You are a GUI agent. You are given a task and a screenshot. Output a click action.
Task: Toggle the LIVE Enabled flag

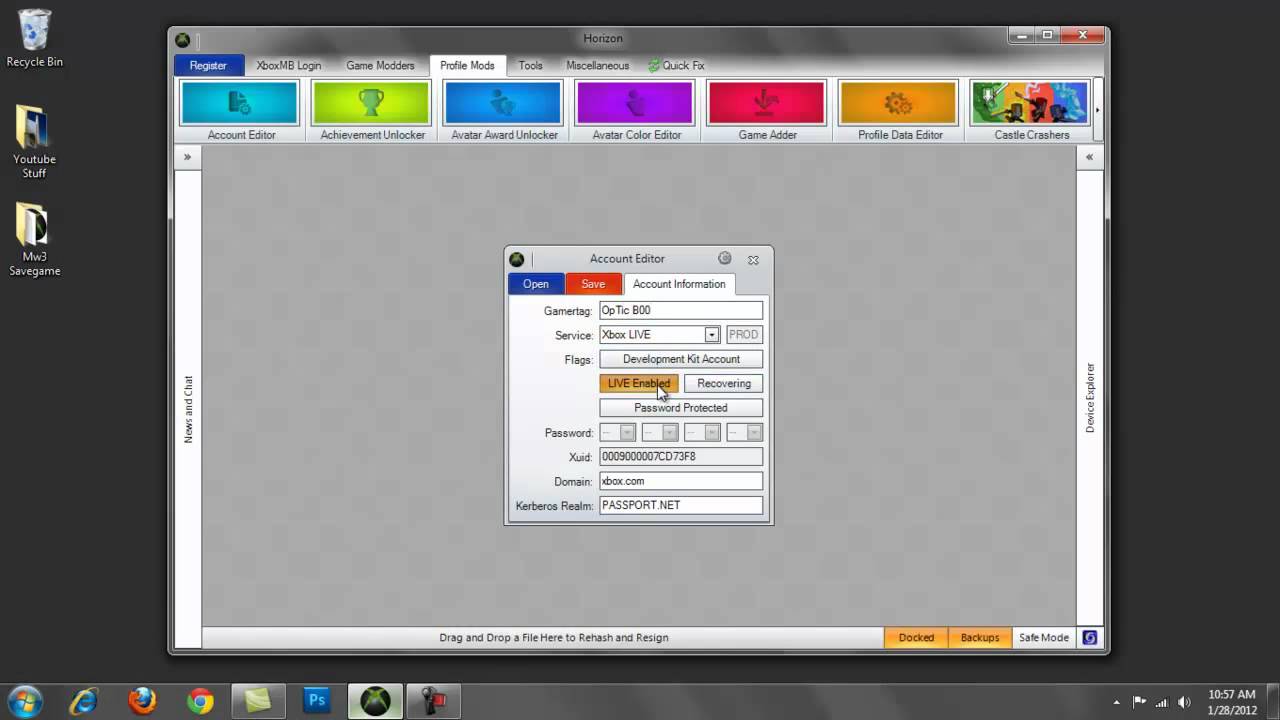click(x=639, y=383)
